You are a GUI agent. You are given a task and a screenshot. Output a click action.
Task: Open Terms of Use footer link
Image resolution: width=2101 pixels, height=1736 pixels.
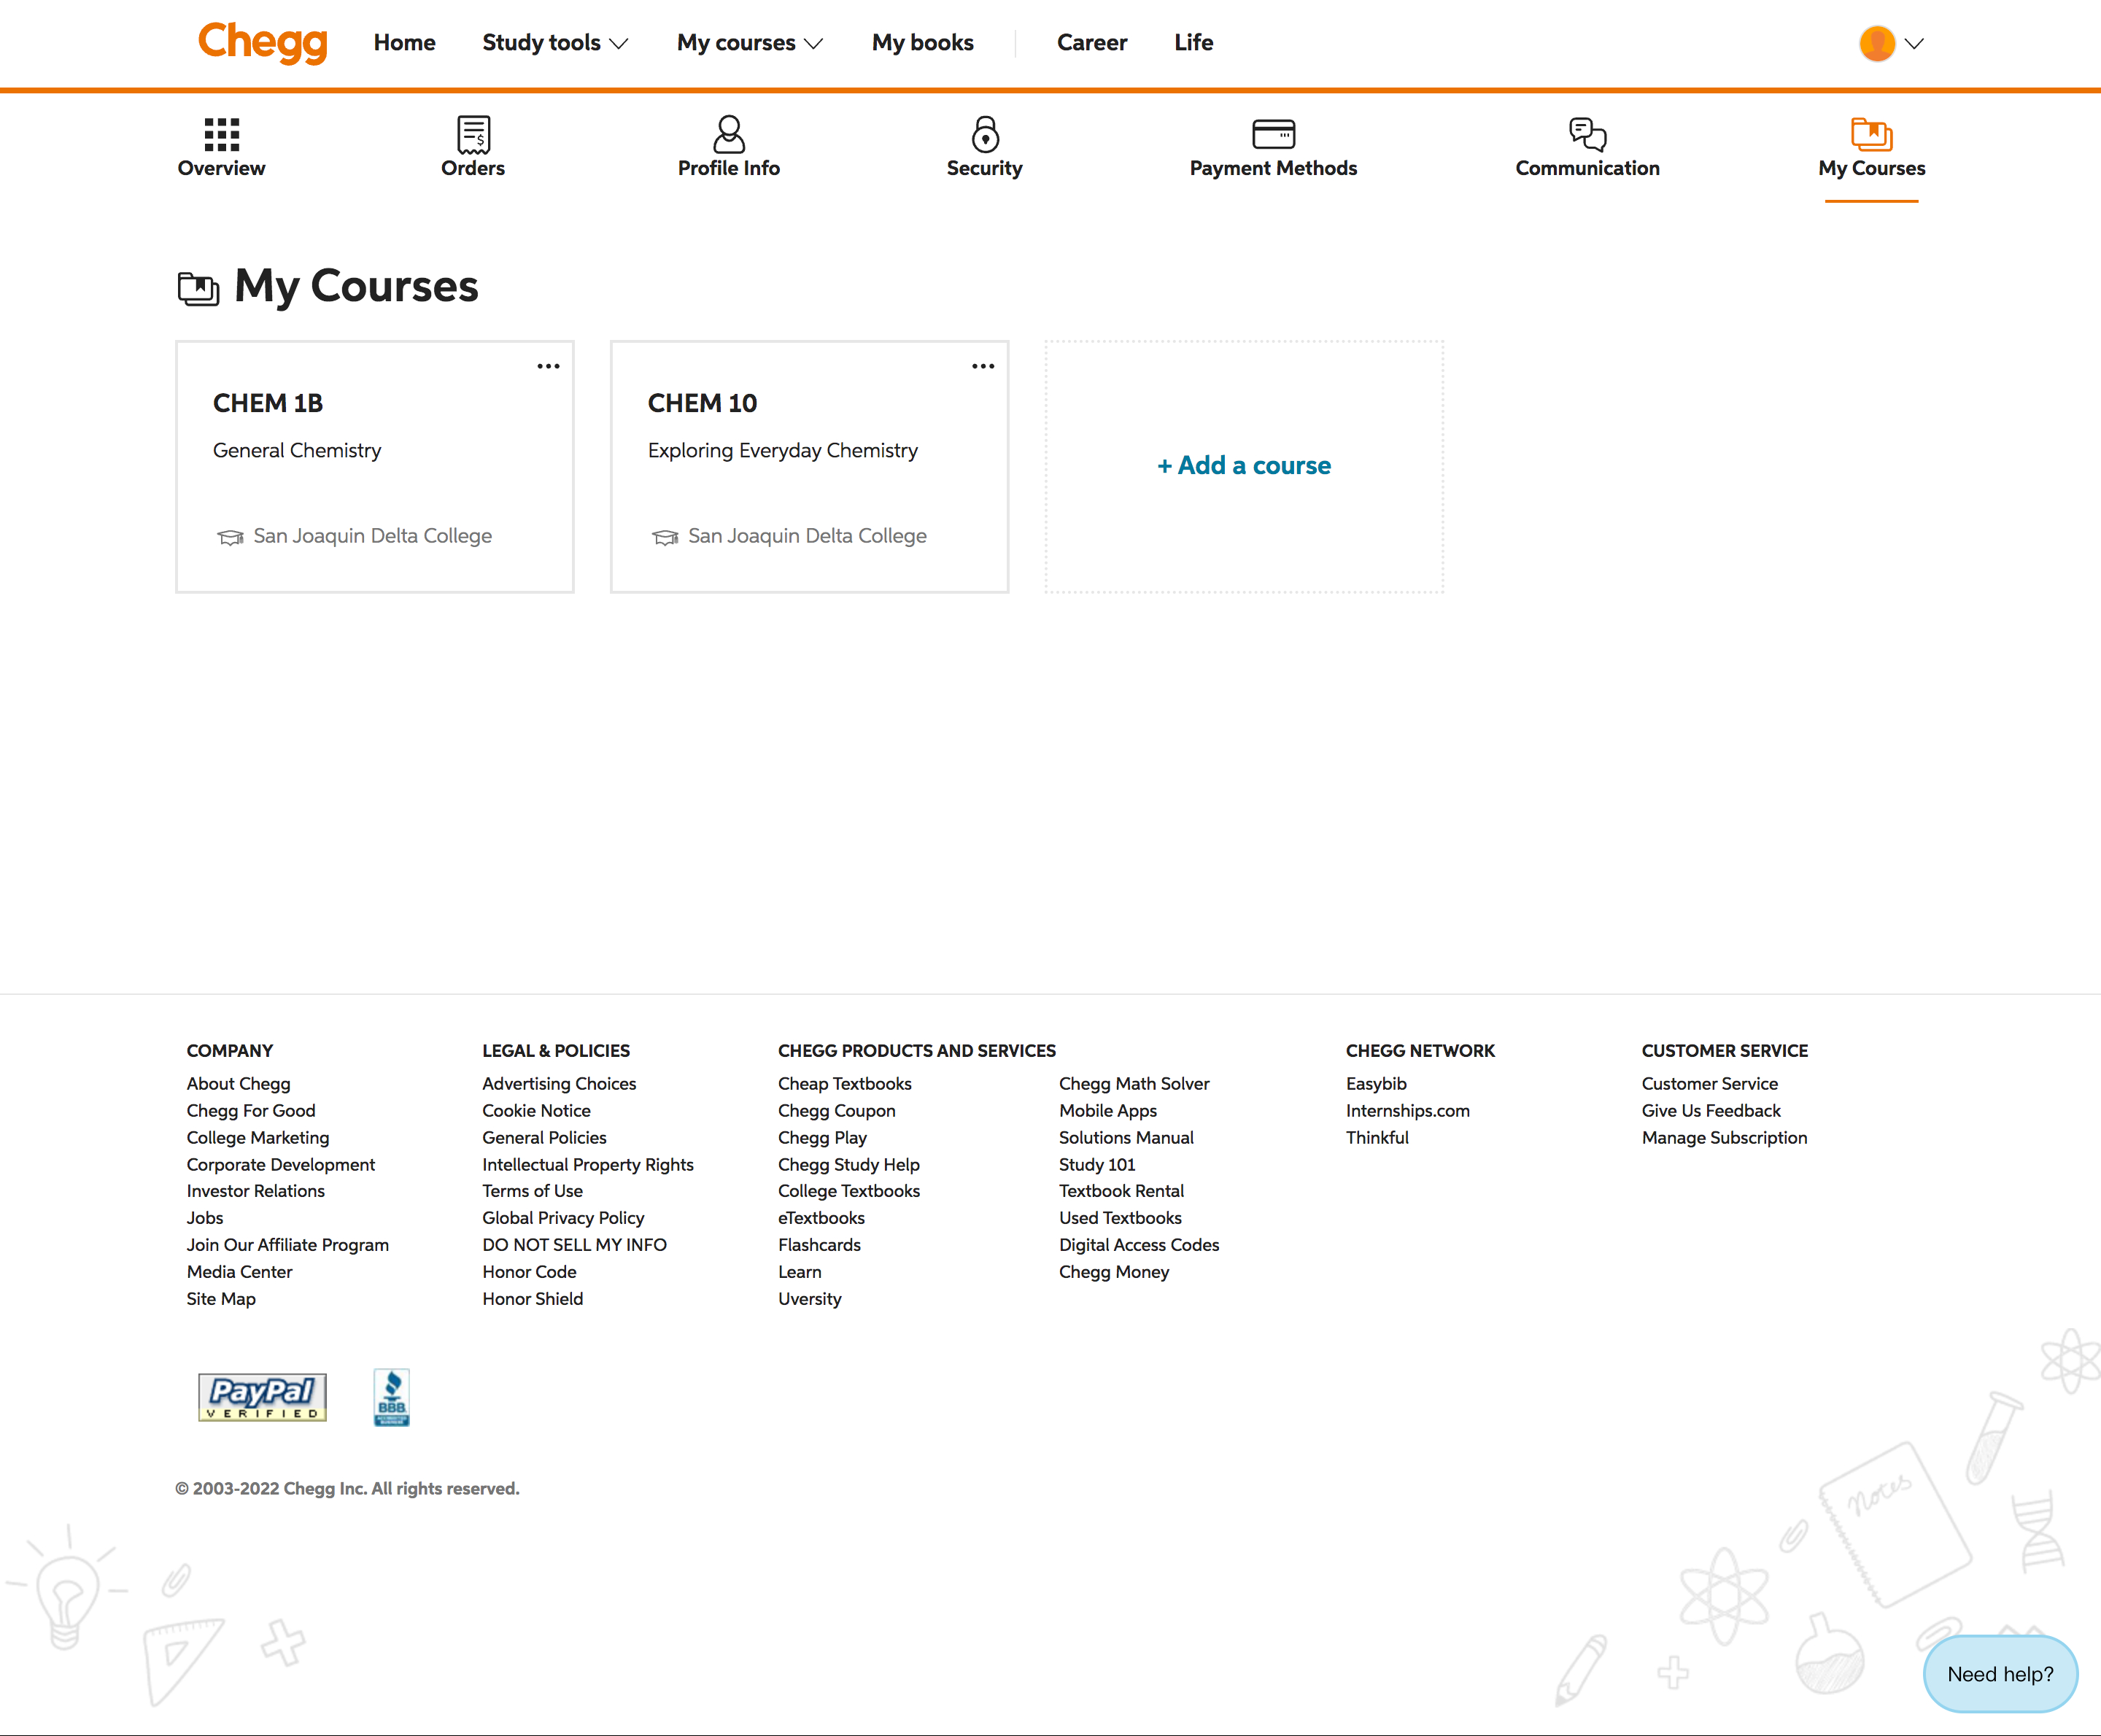click(532, 1191)
